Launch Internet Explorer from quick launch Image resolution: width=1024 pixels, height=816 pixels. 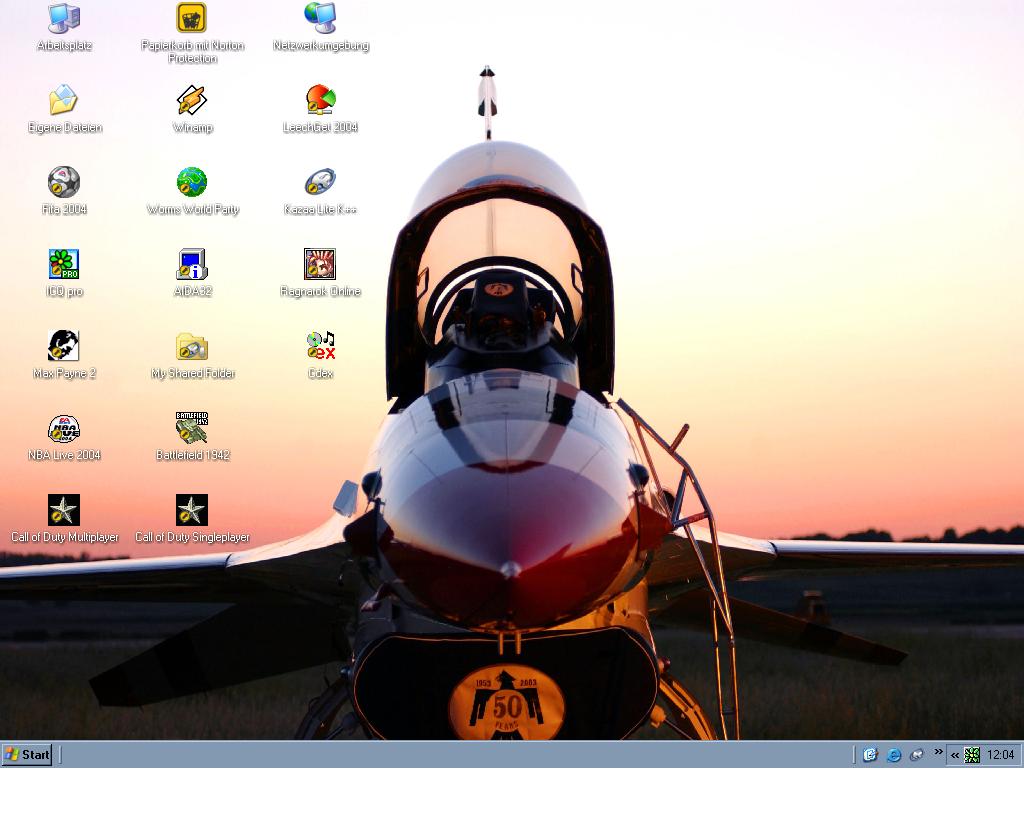click(x=893, y=755)
